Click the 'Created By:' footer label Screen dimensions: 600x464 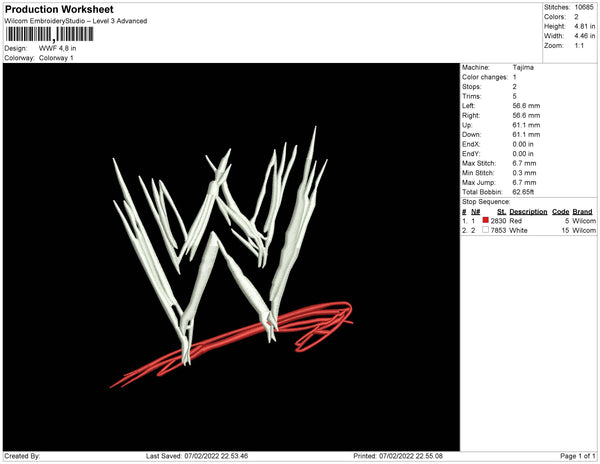(22, 456)
